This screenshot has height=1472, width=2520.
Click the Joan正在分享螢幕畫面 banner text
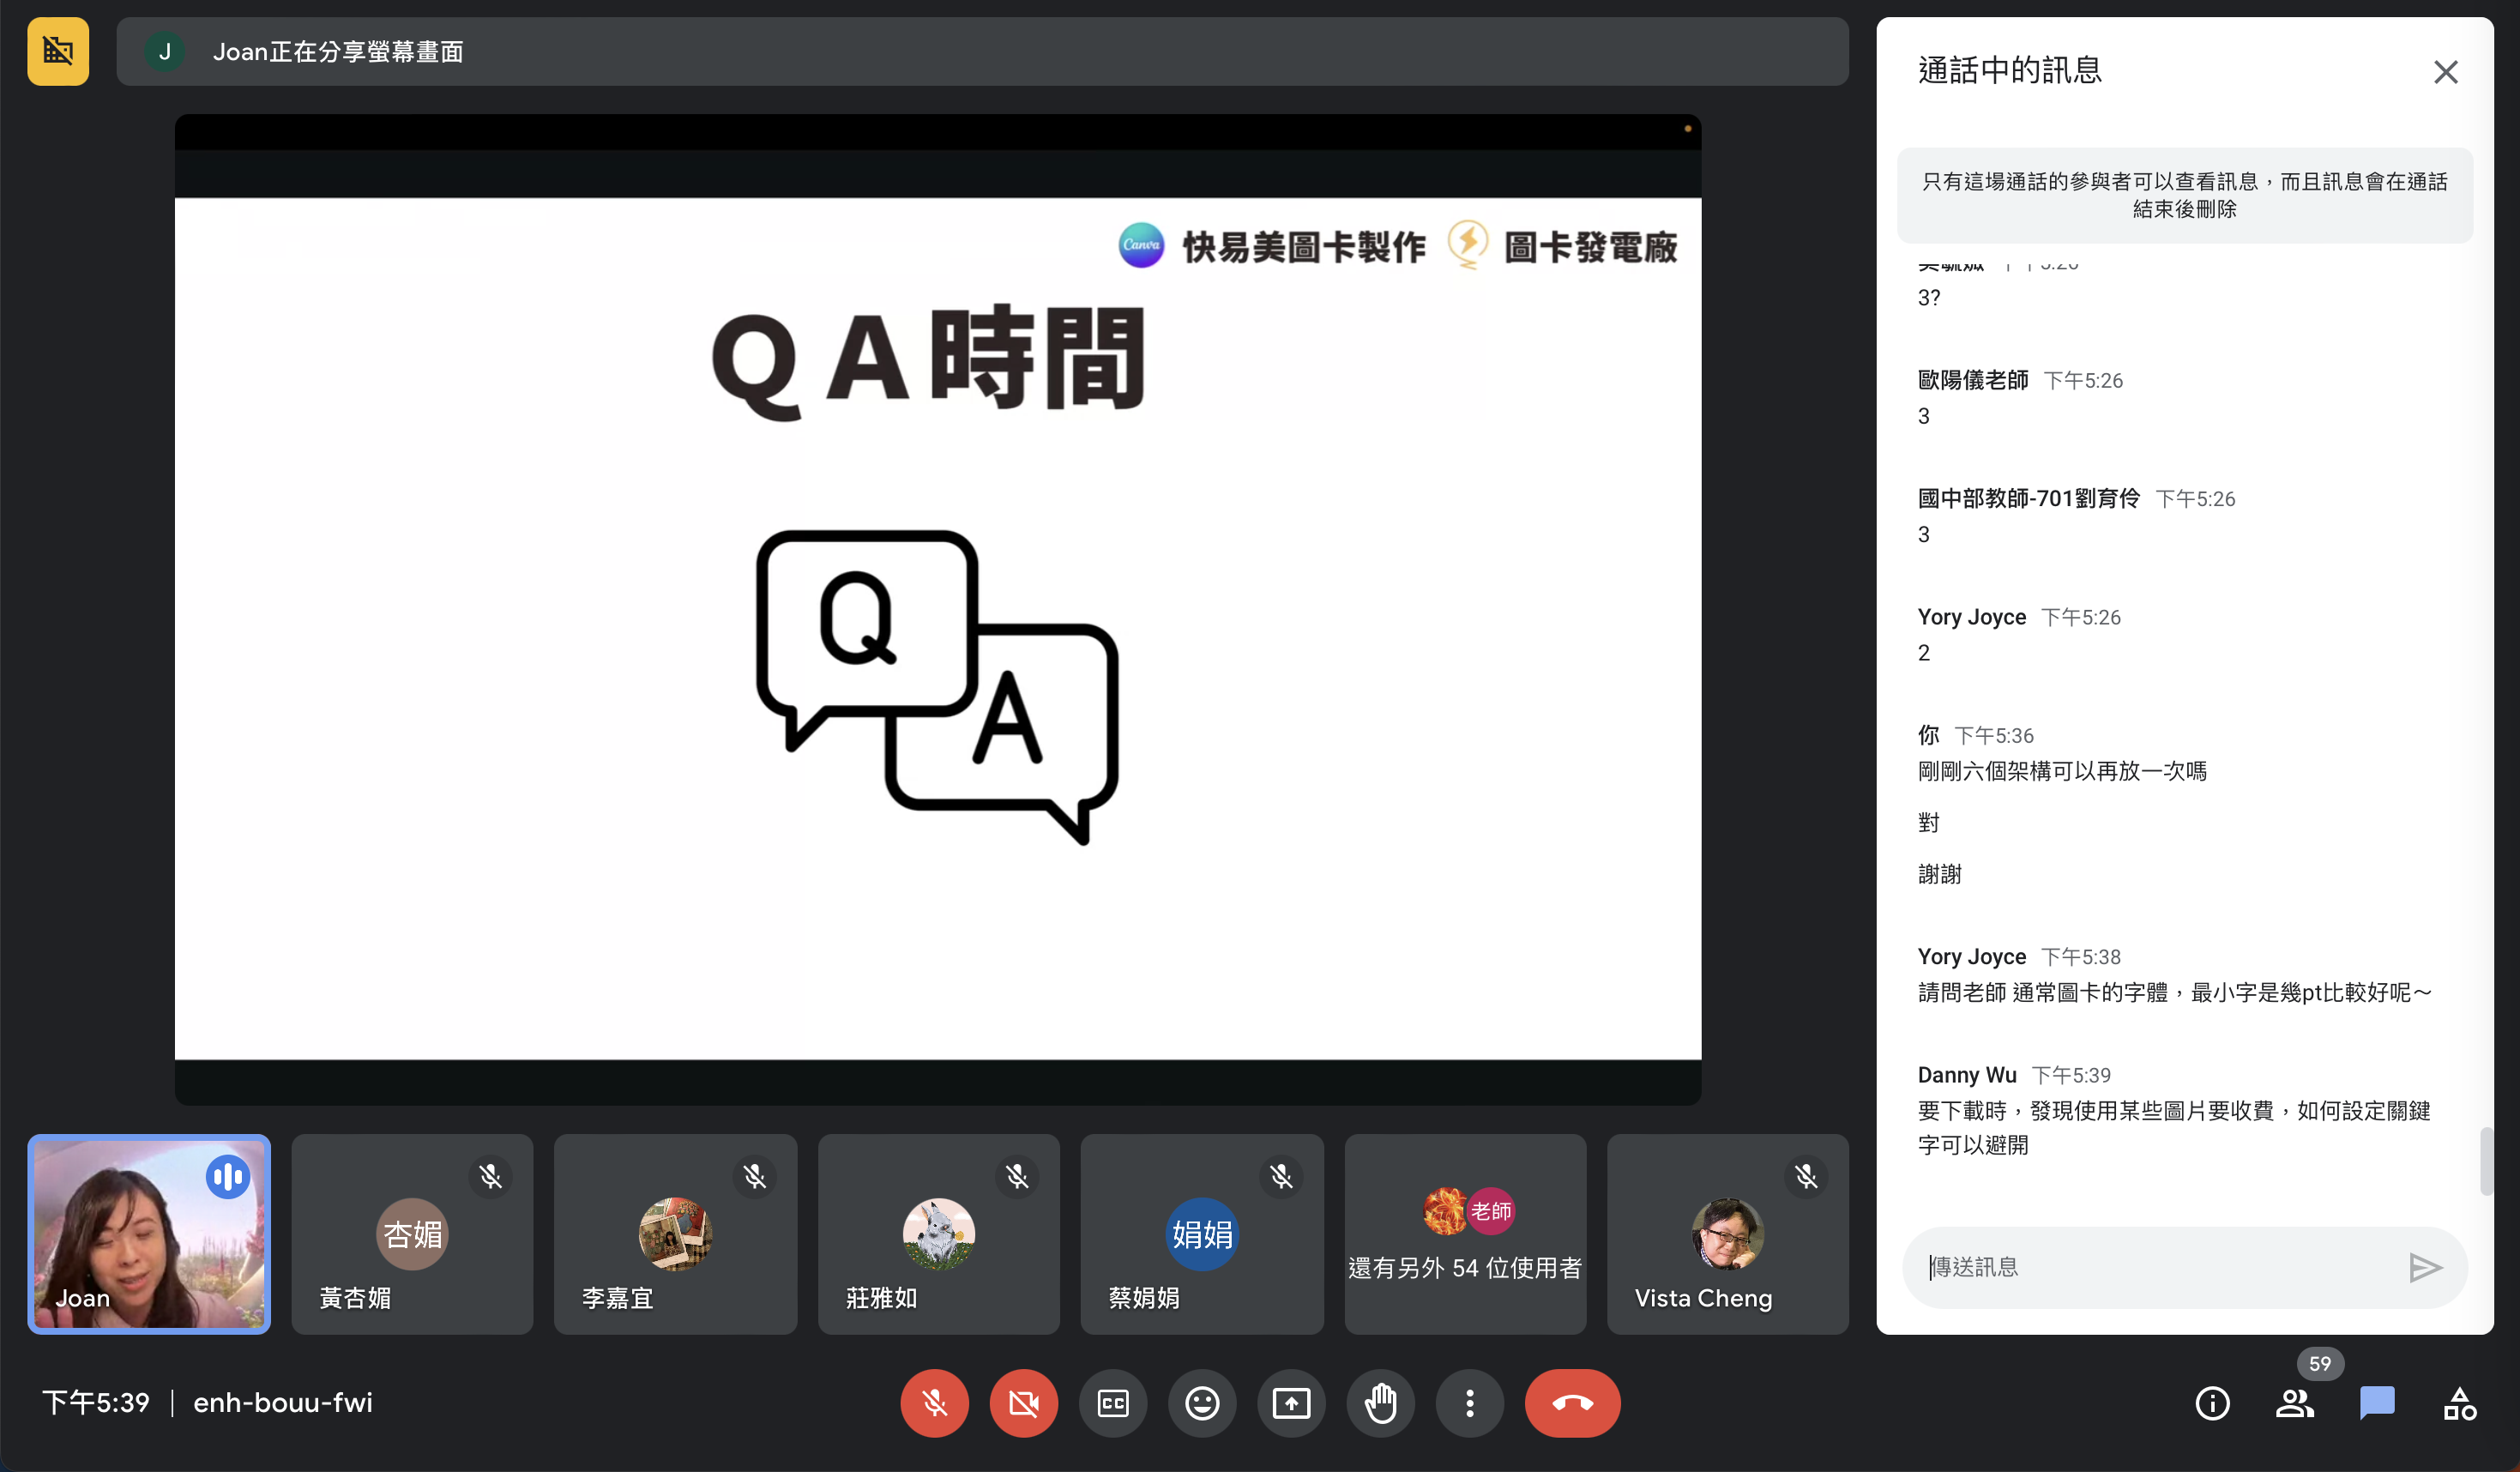pyautogui.click(x=338, y=51)
